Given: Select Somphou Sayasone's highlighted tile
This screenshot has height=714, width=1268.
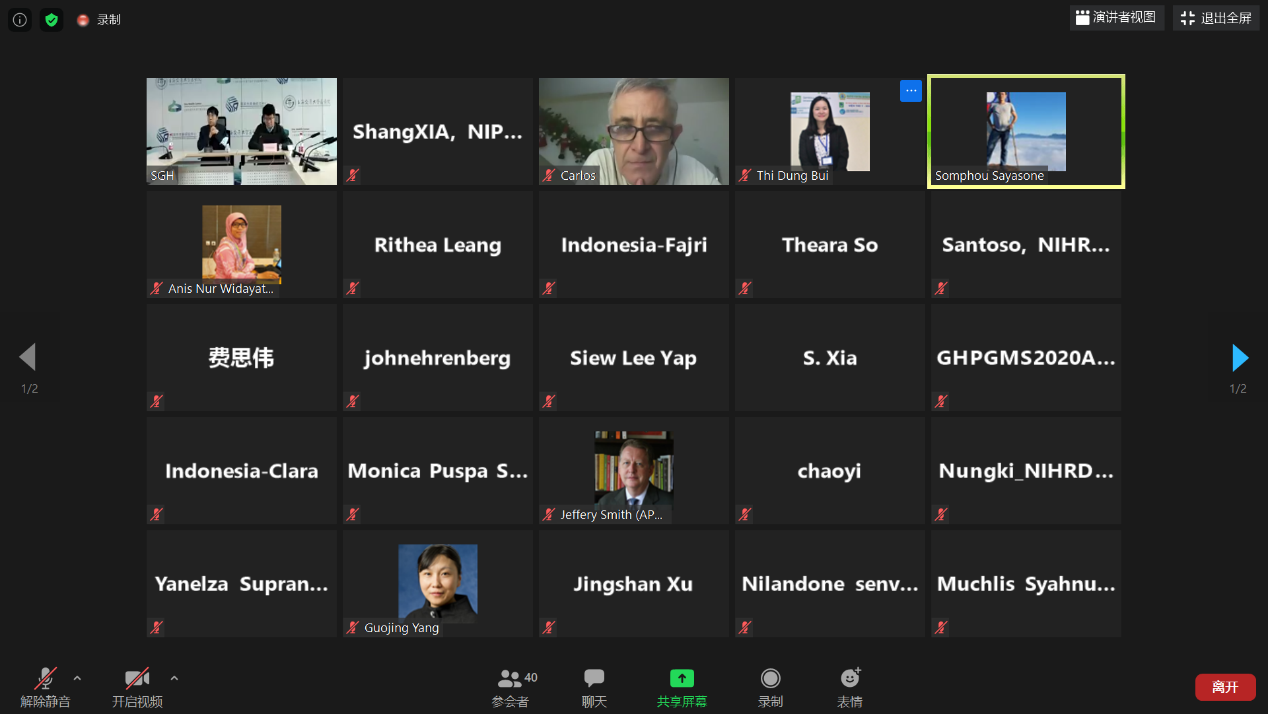Looking at the screenshot, I should click(x=1026, y=130).
